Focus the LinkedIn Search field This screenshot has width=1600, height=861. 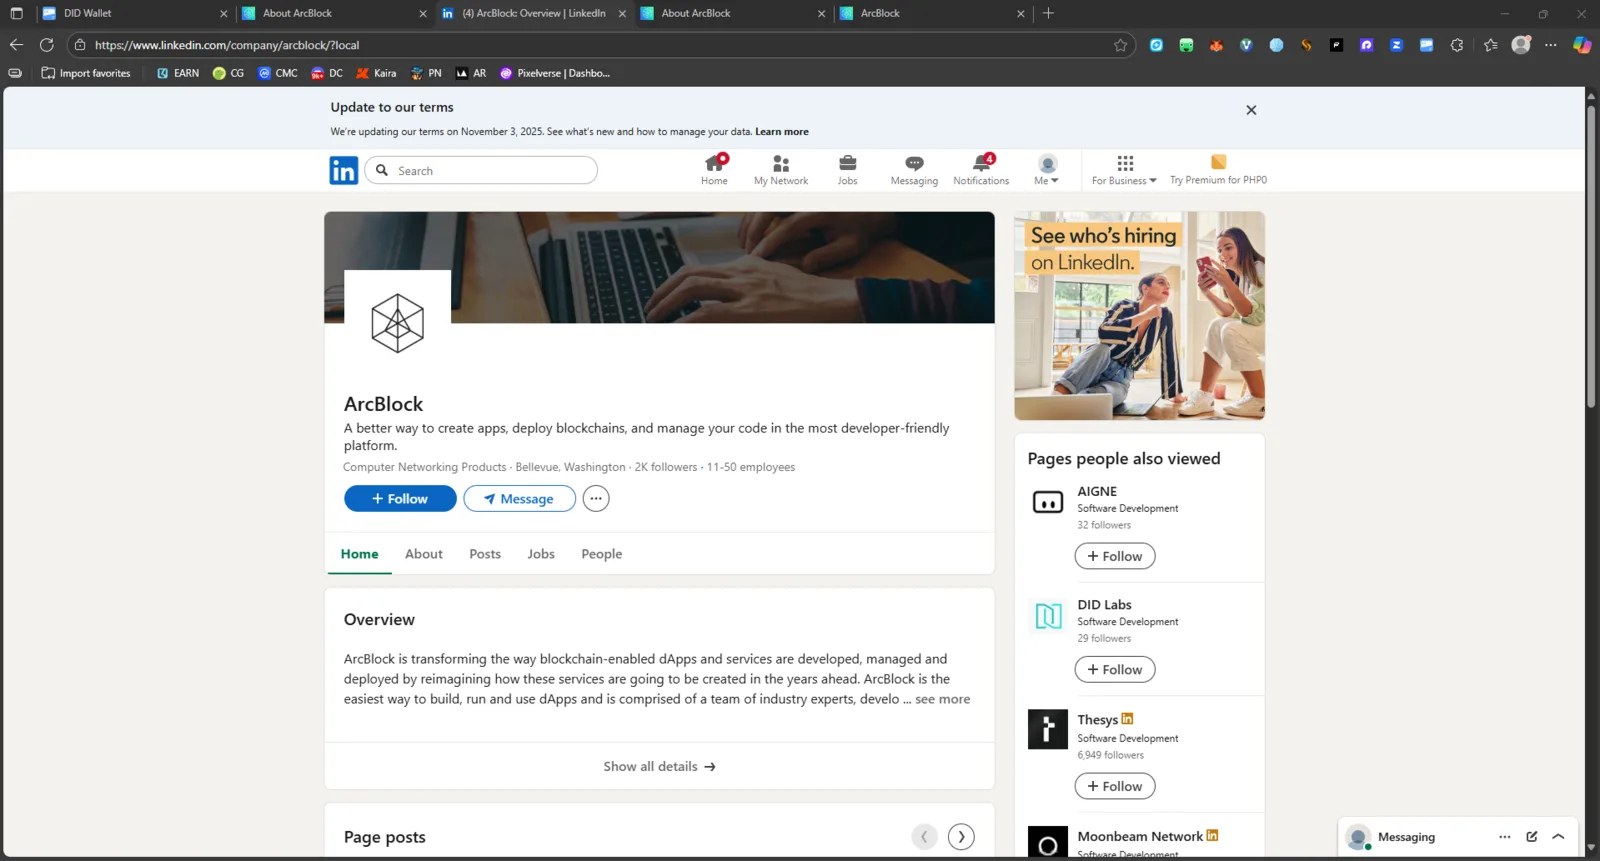click(x=481, y=170)
